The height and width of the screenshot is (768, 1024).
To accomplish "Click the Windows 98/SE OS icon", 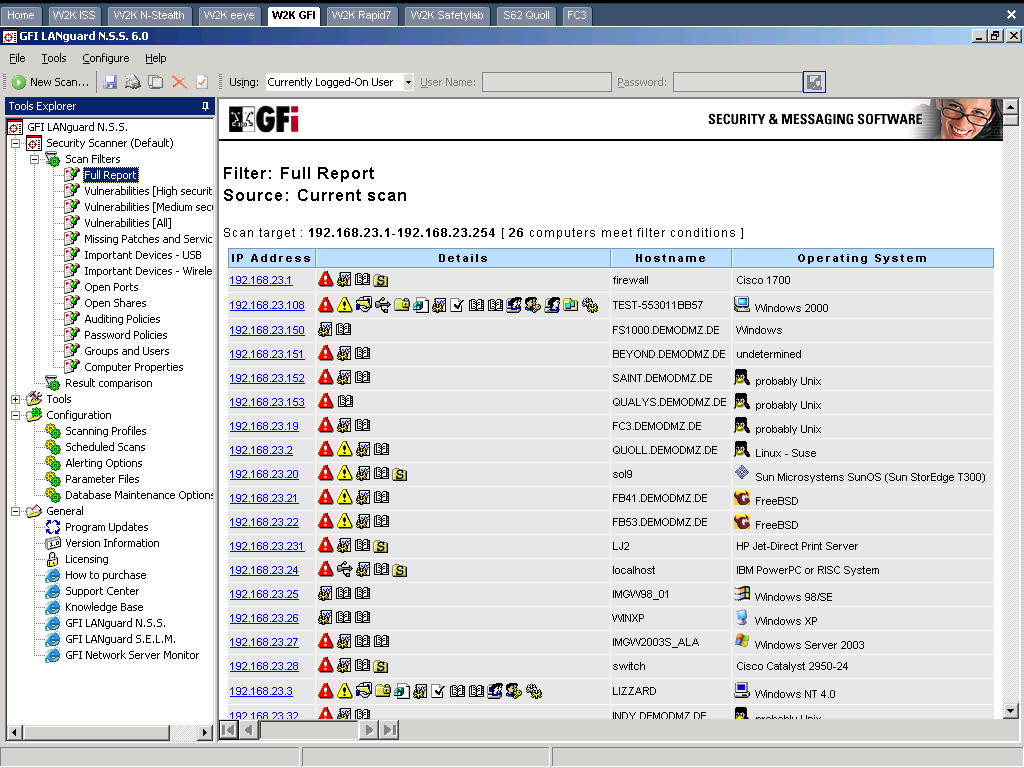I will (741, 593).
